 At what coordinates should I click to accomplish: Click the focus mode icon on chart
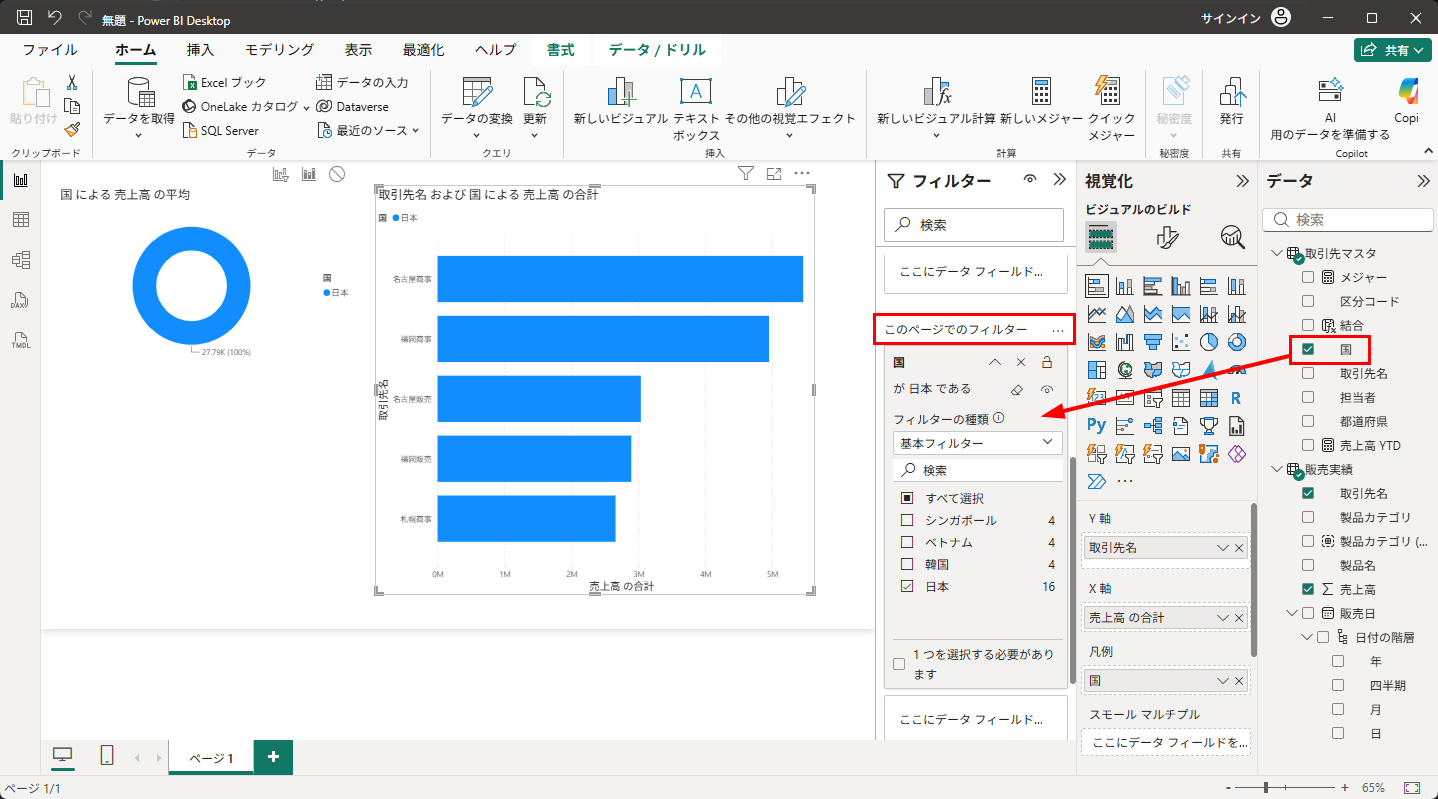tap(773, 174)
